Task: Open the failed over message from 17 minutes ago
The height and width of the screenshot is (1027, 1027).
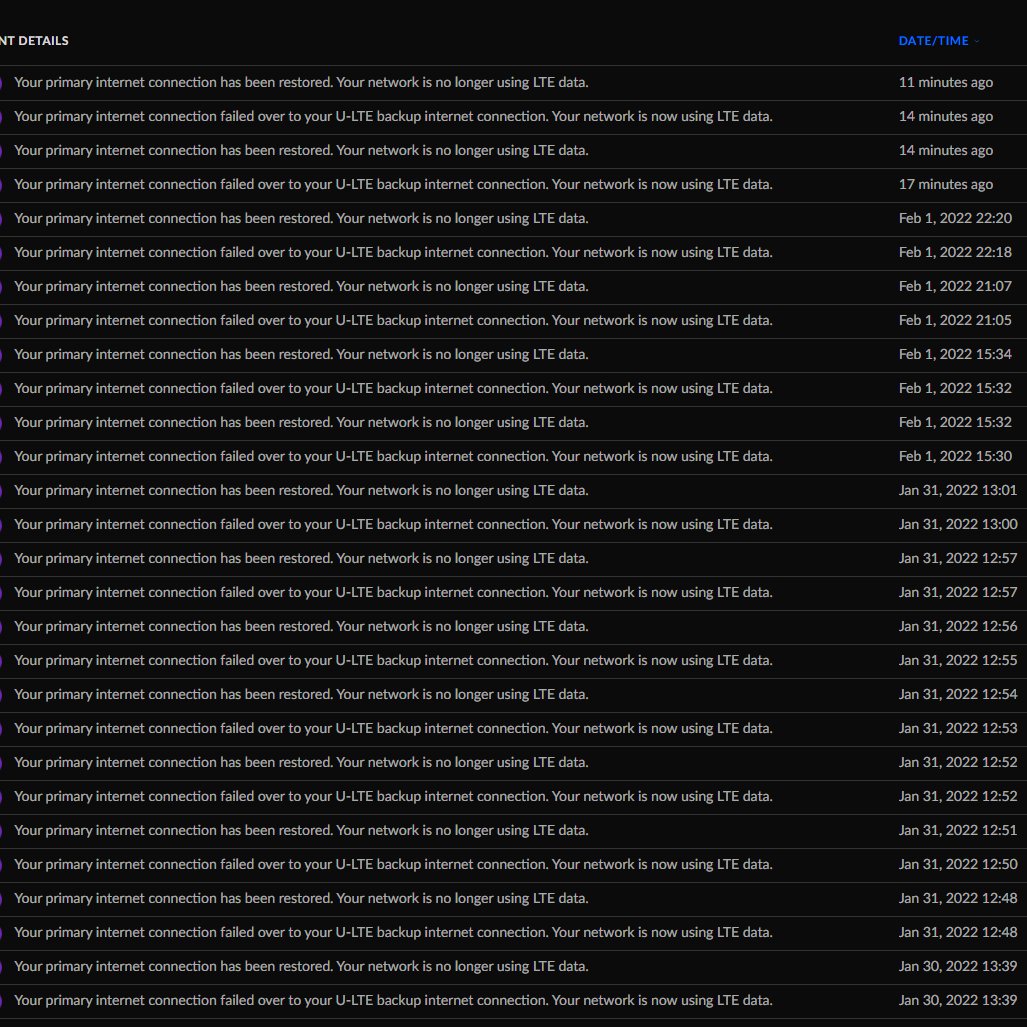Action: (393, 185)
